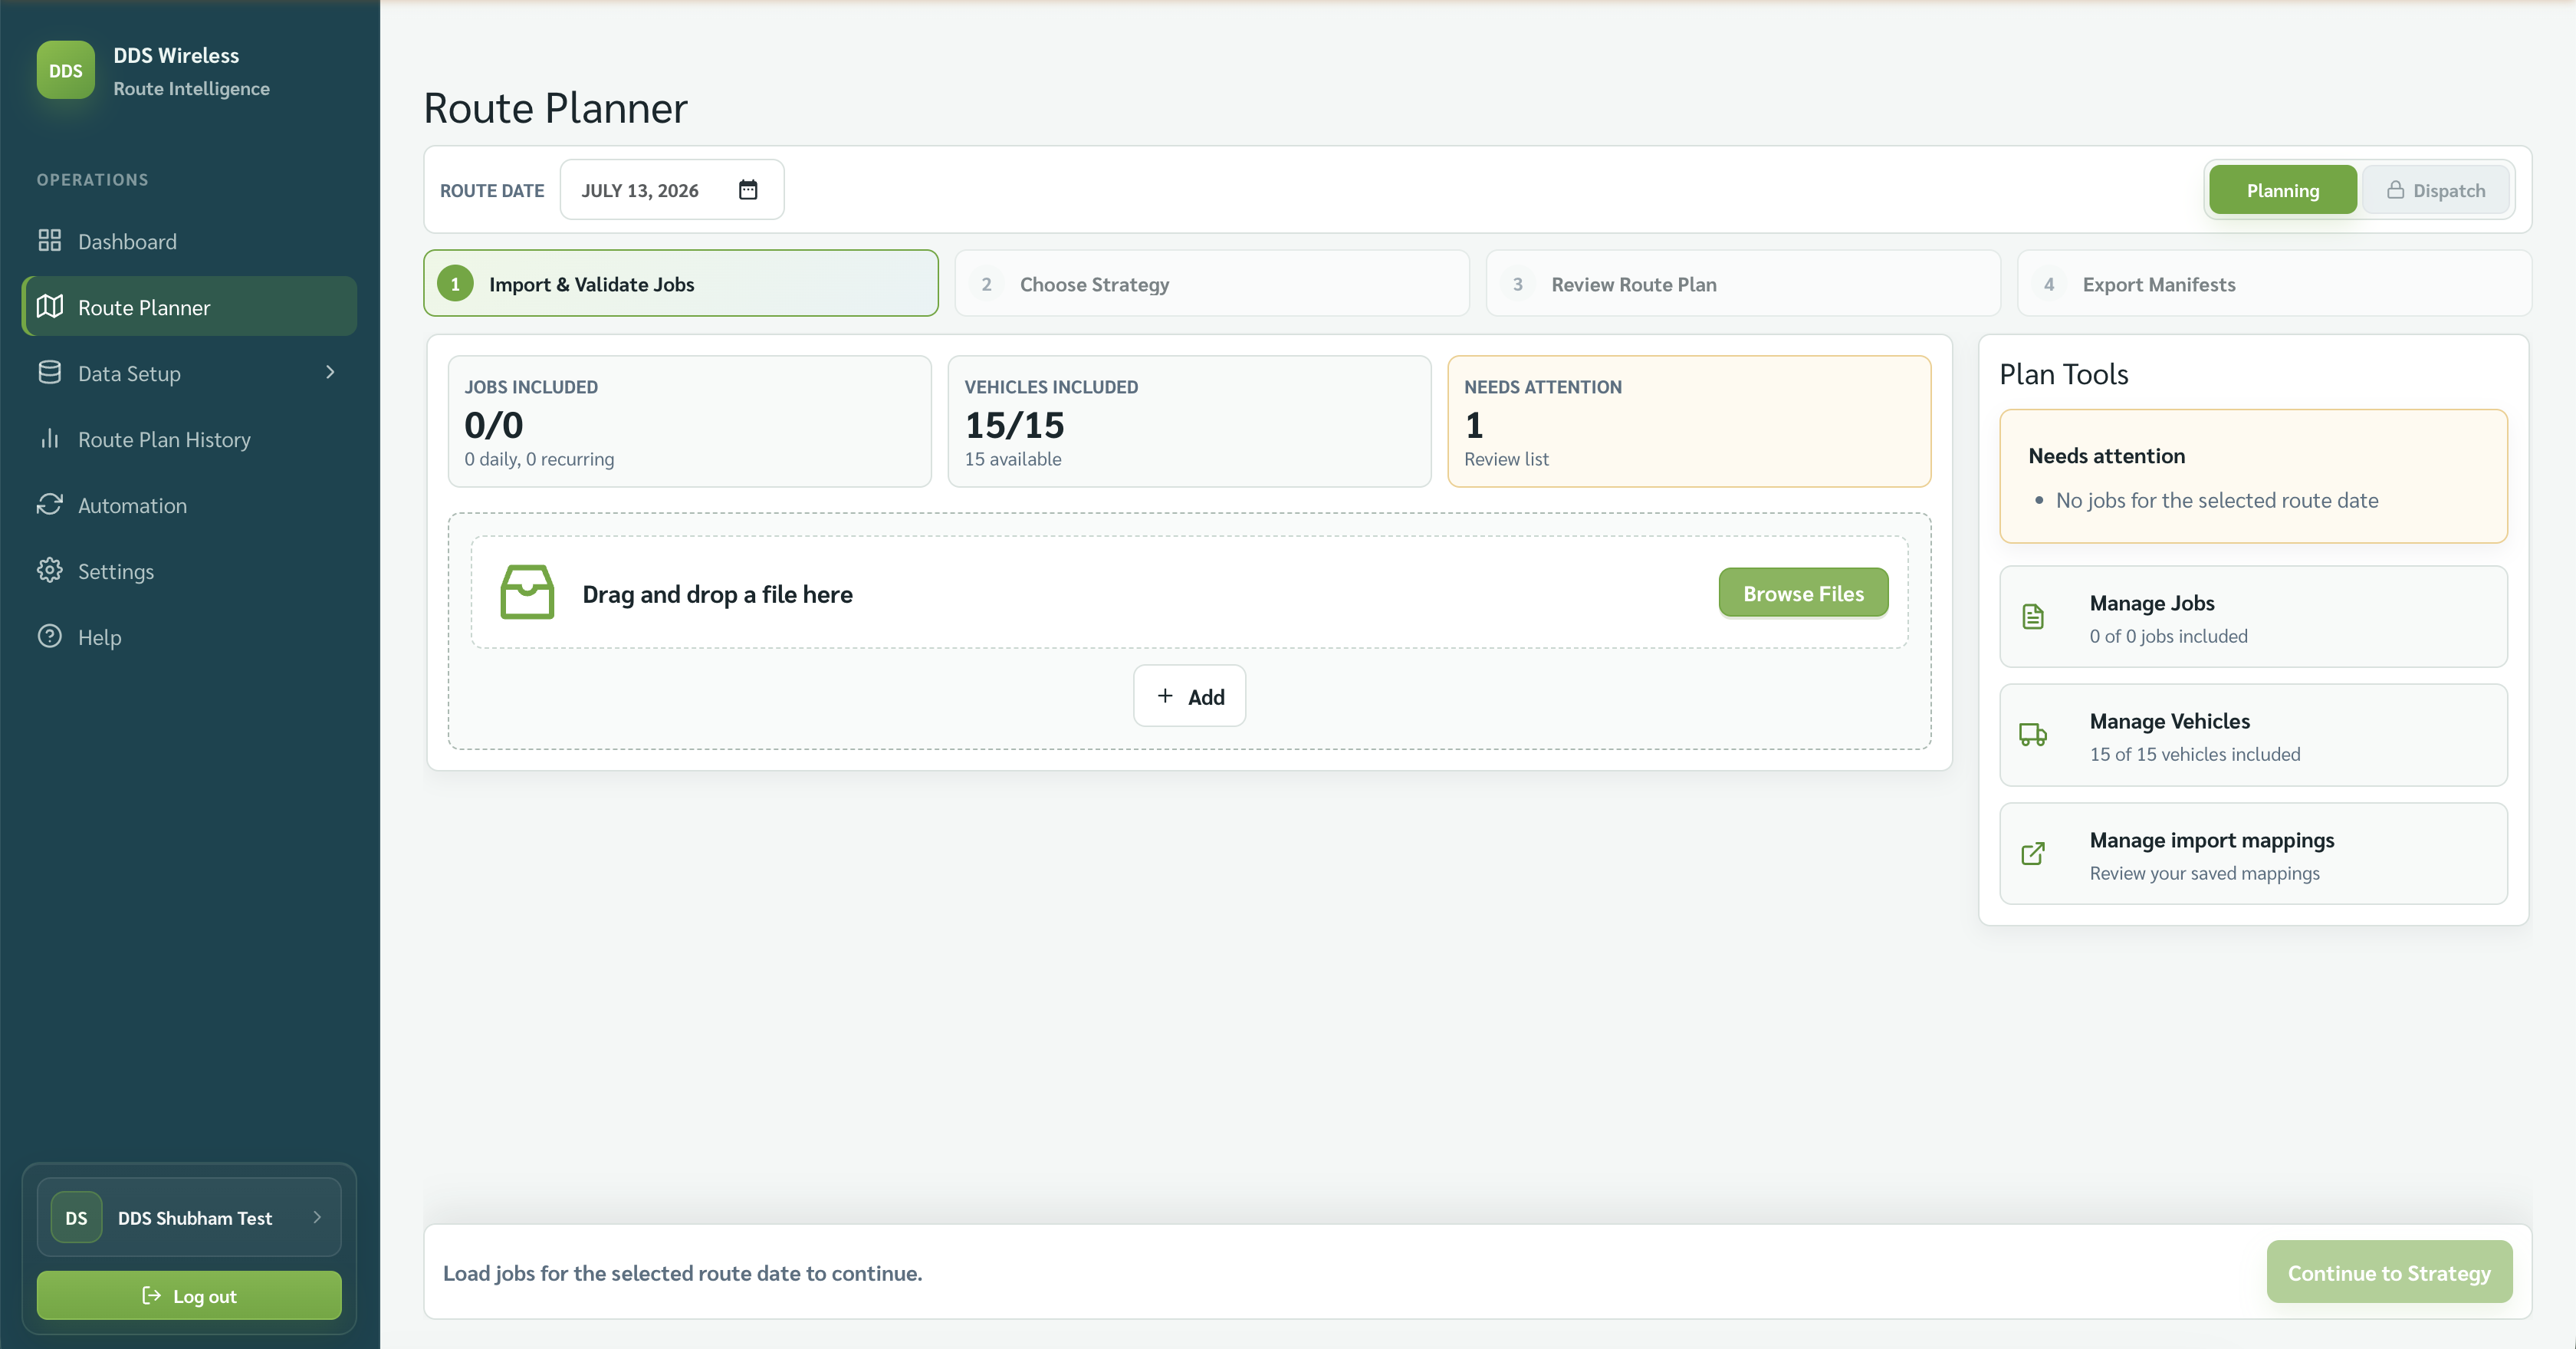
Task: Click the Jobs Included stat card
Action: (x=689, y=421)
